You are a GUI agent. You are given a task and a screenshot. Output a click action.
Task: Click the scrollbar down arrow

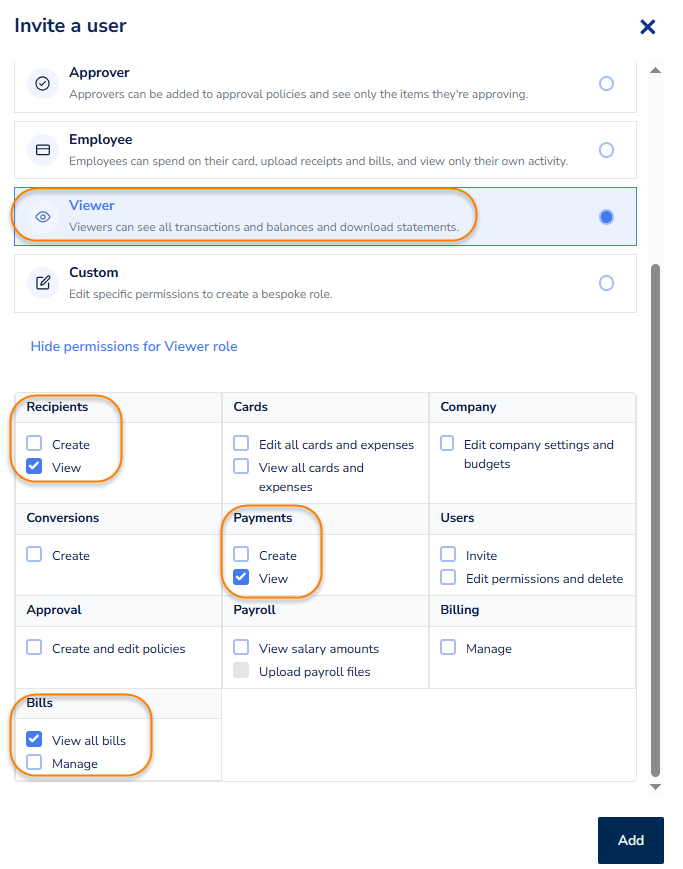pos(656,788)
